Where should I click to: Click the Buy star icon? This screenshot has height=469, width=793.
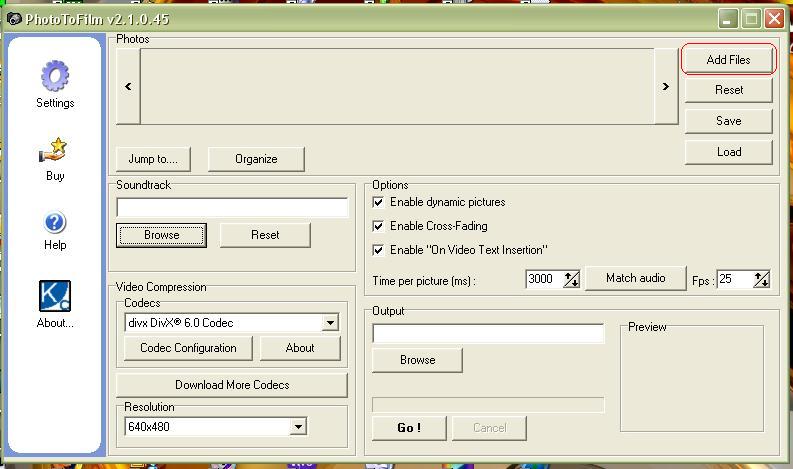(54, 151)
